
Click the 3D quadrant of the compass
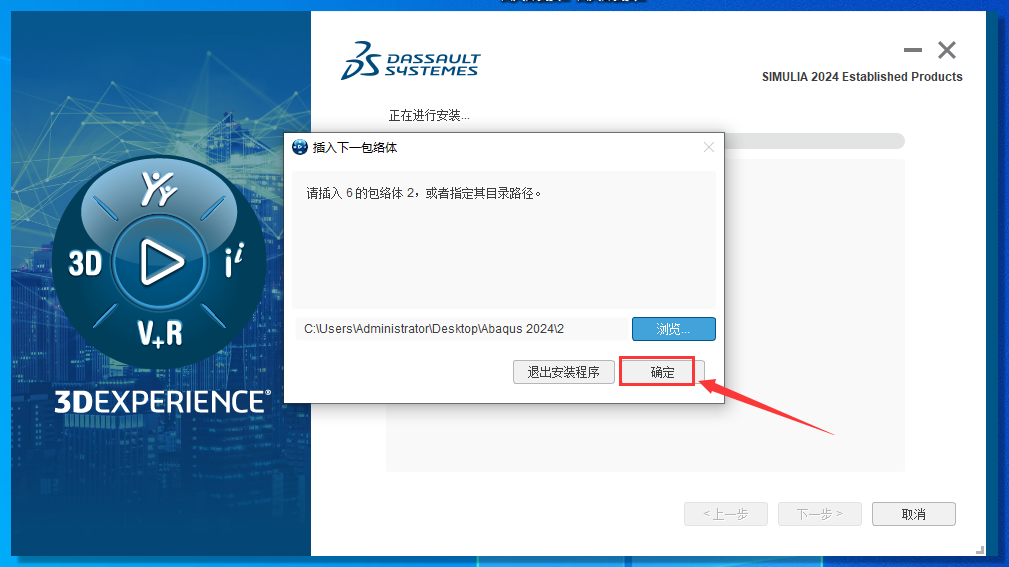click(x=85, y=263)
